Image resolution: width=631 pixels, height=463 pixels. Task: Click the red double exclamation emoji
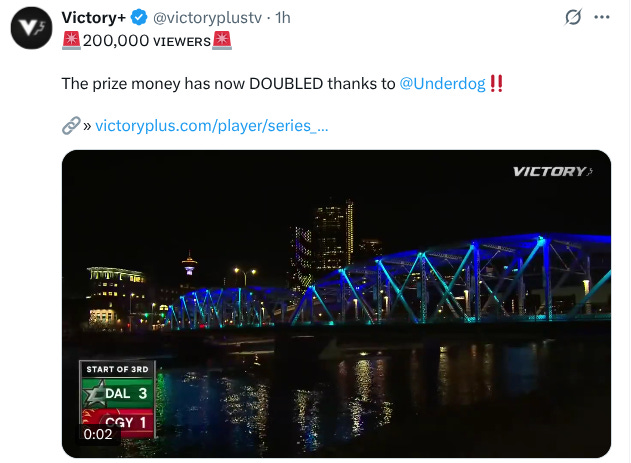(x=496, y=83)
